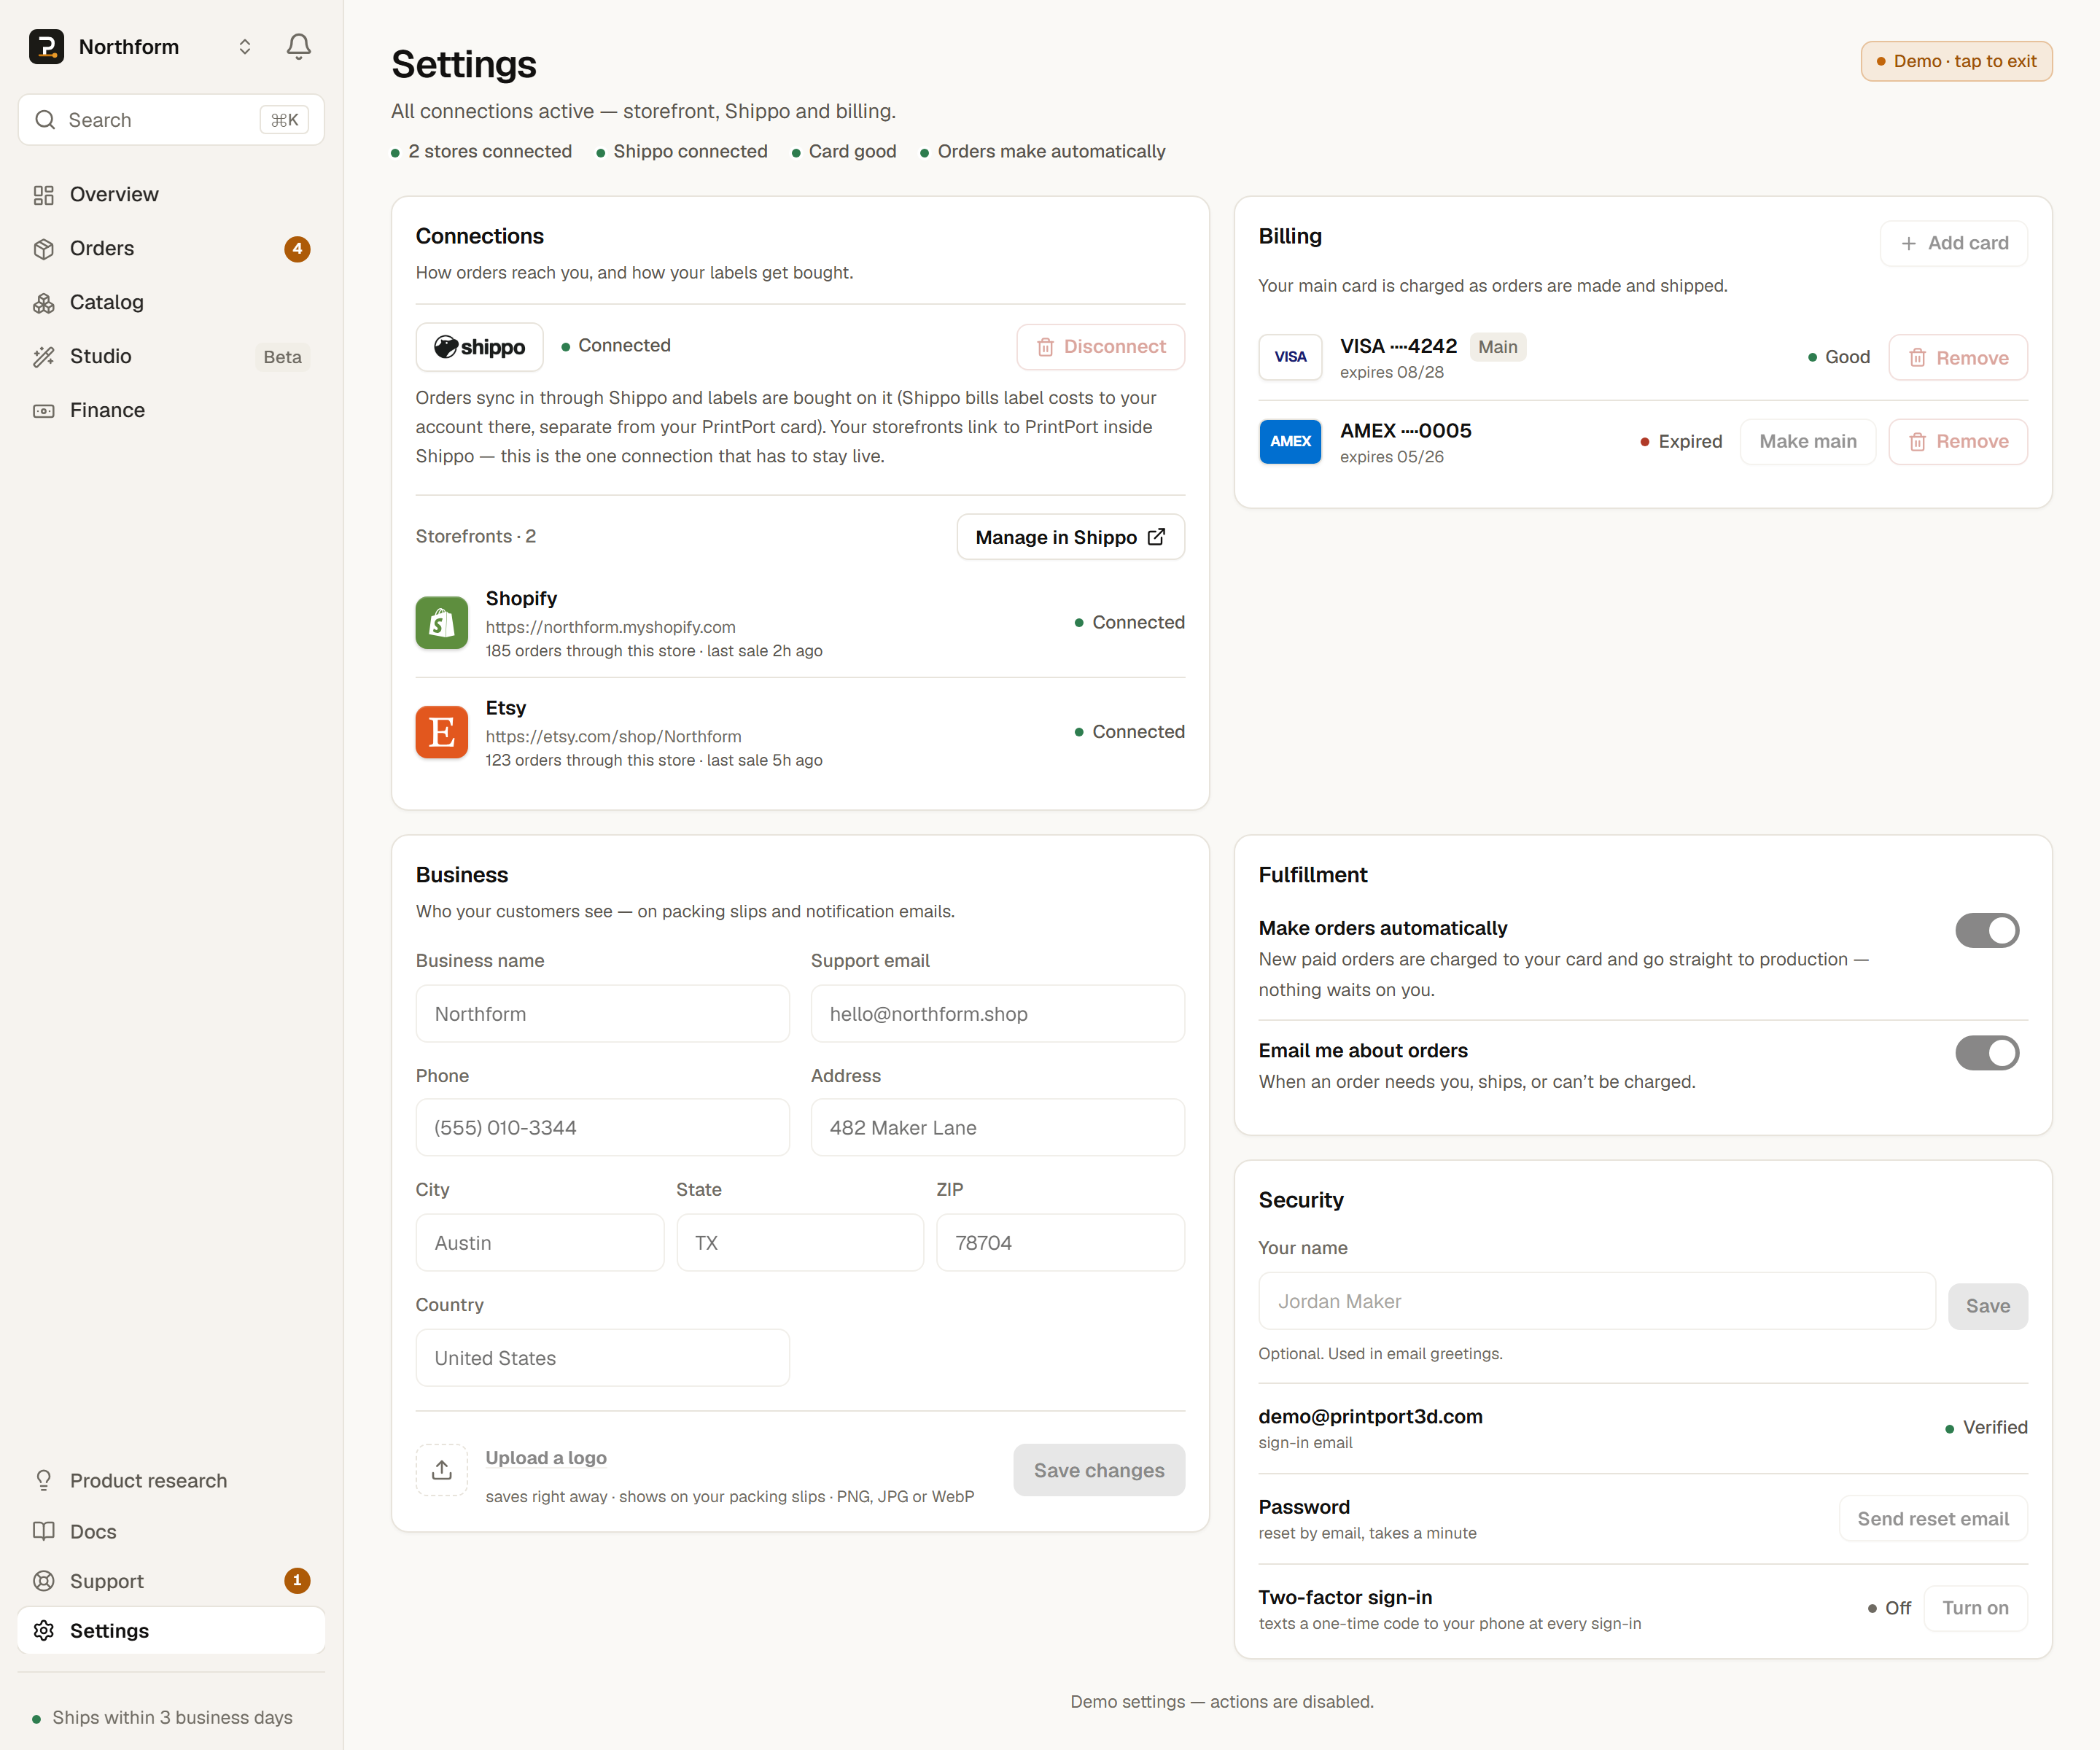Toggle Email me about orders switch
The width and height of the screenshot is (2100, 1750).
pyautogui.click(x=1987, y=1052)
